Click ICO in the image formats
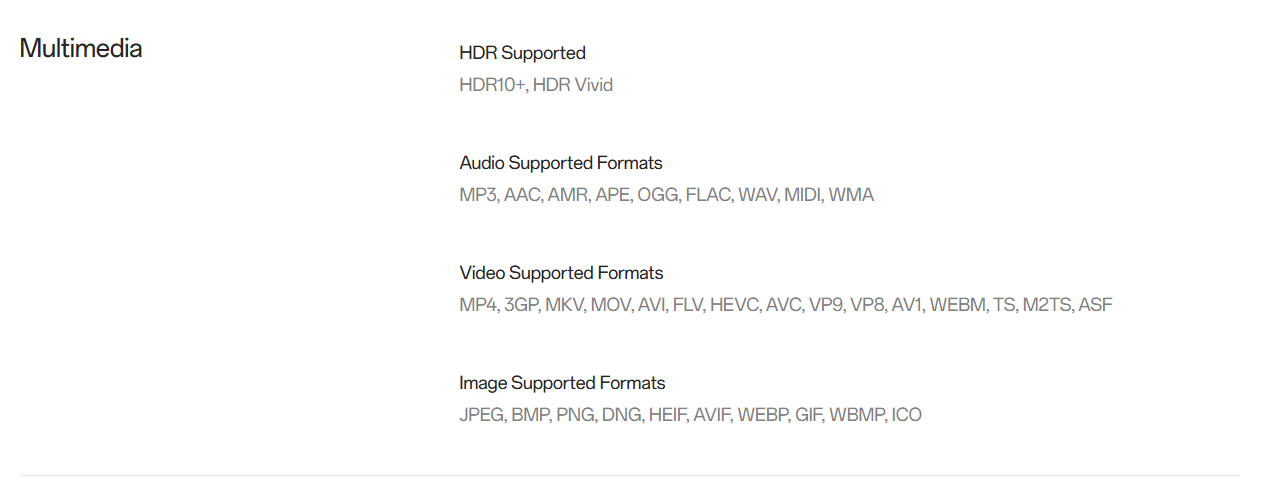The image size is (1272, 497). (906, 415)
